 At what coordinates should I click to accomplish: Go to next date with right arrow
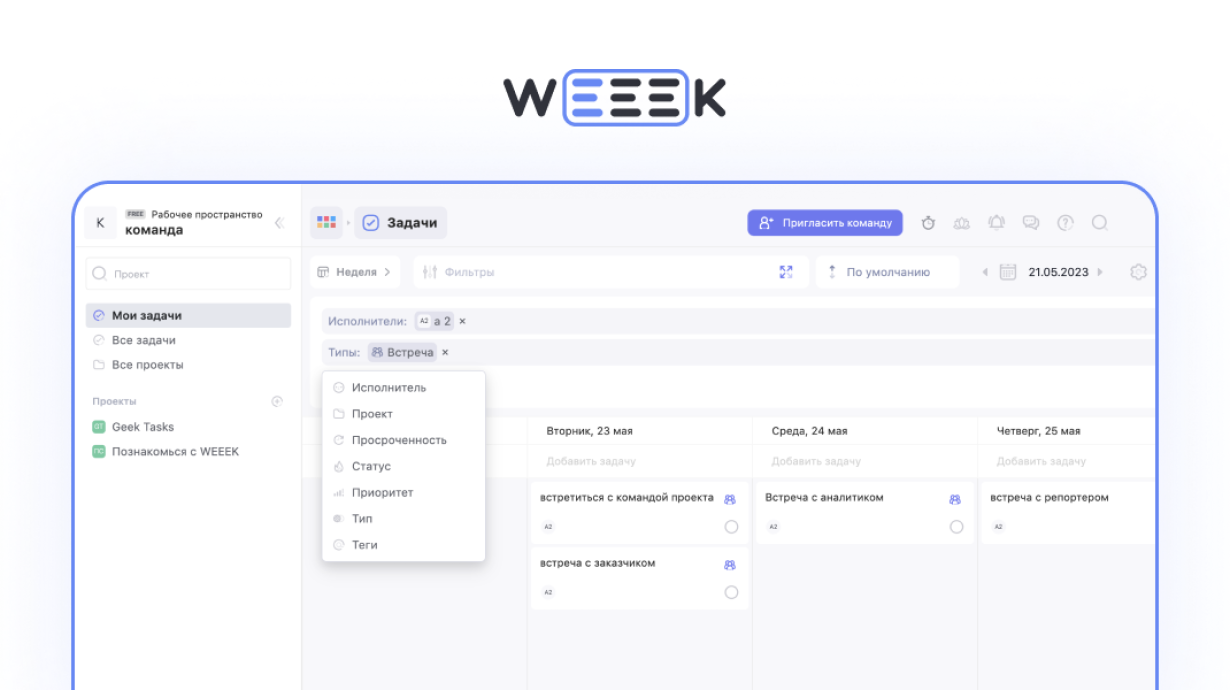pos(1100,272)
